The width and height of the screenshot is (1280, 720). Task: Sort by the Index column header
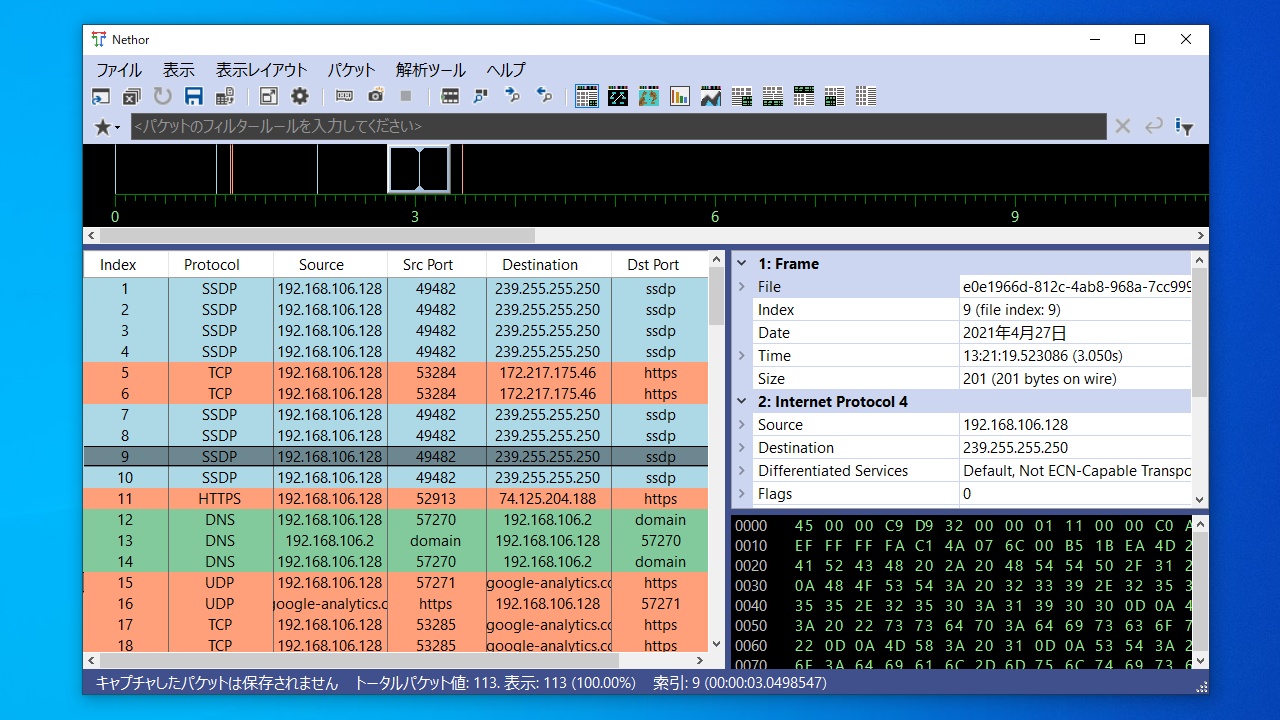(x=118, y=265)
